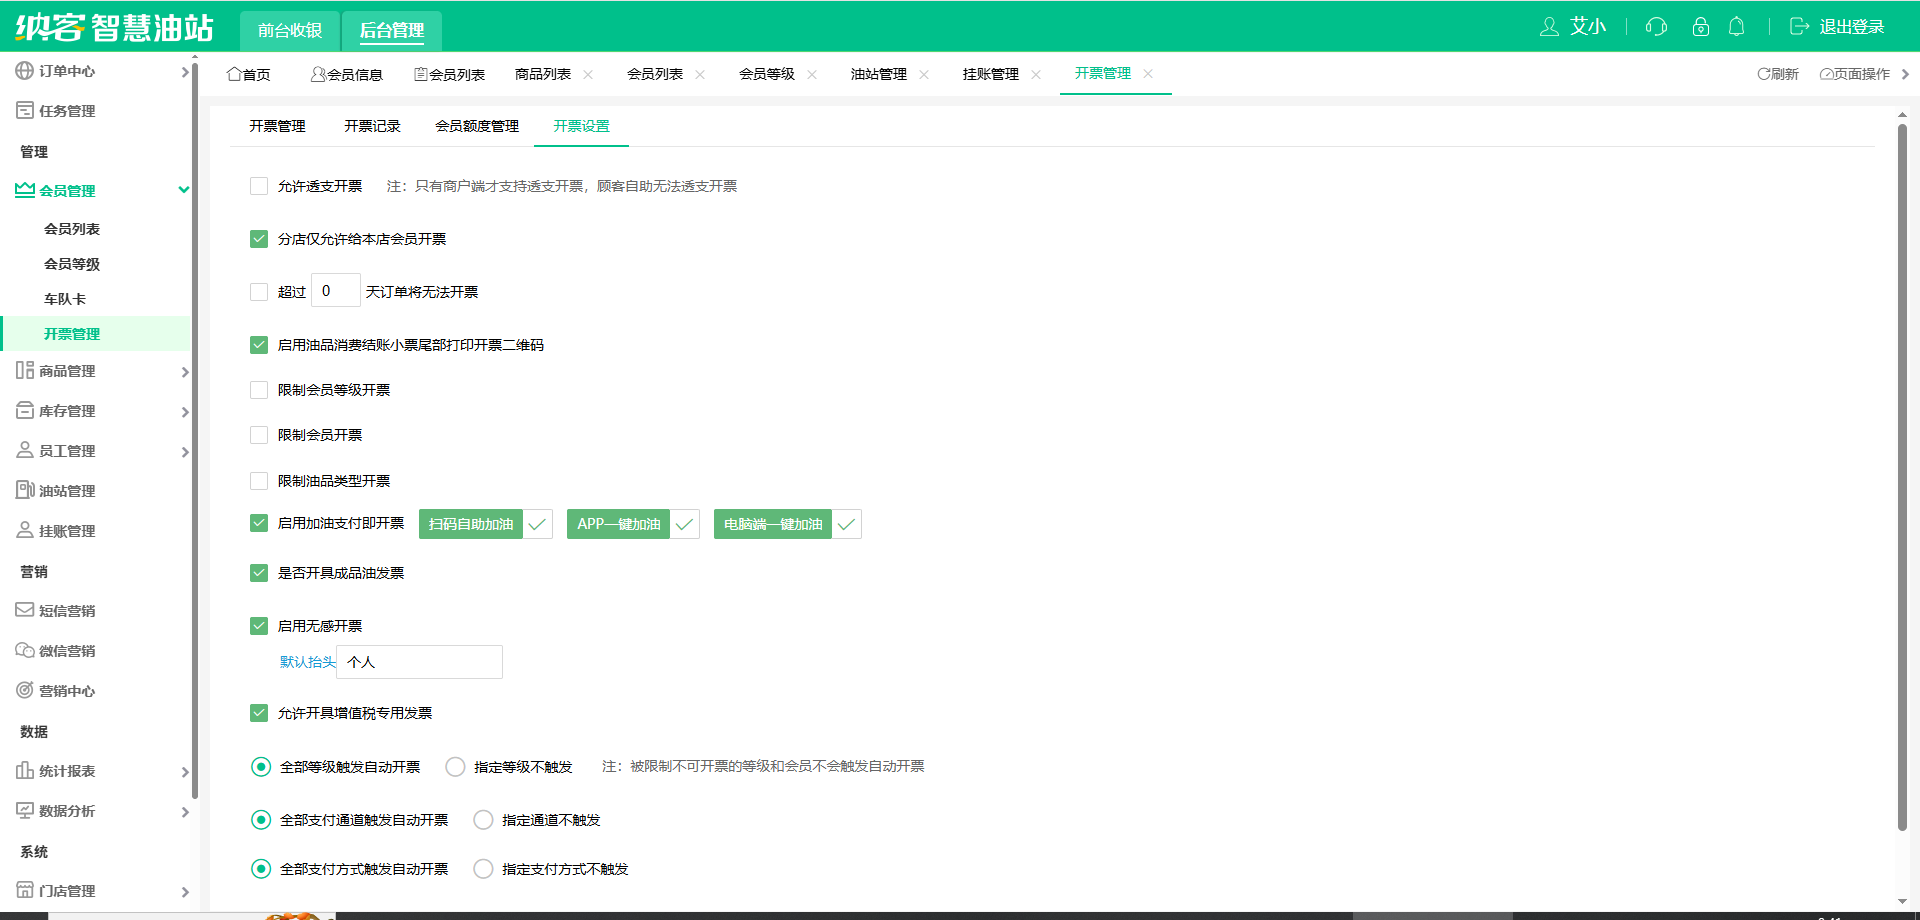Expand the 订单中心 sidebar chevron
This screenshot has width=1920, height=920.
tap(185, 72)
